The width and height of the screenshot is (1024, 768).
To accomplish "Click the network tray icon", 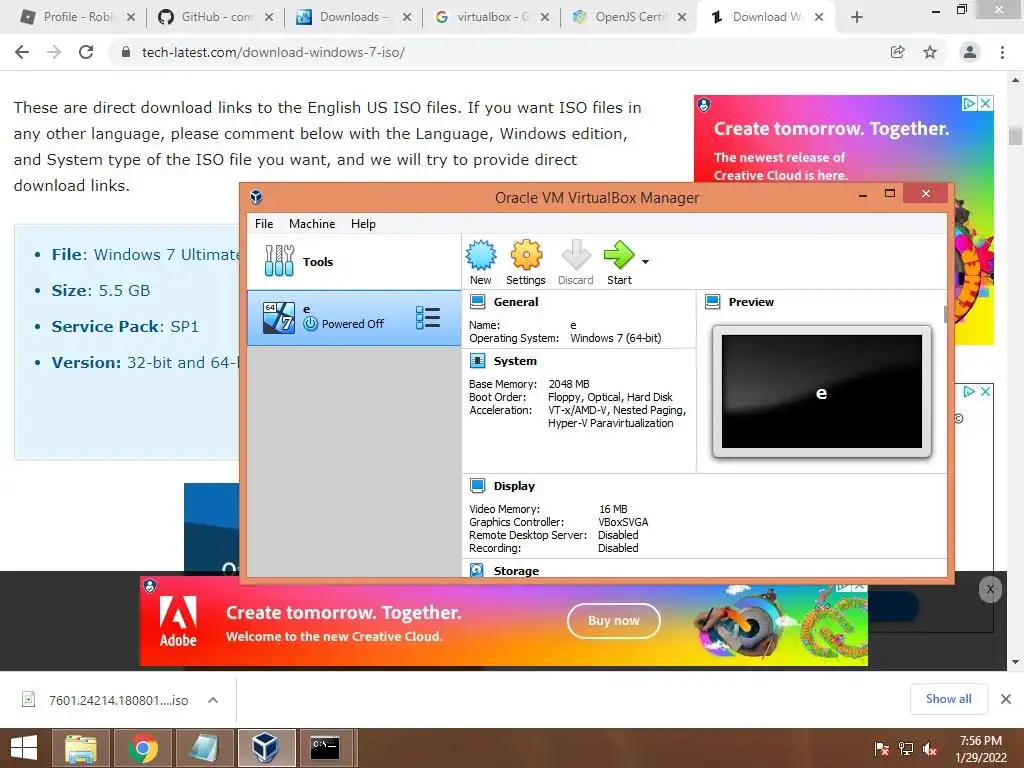I will (x=906, y=749).
